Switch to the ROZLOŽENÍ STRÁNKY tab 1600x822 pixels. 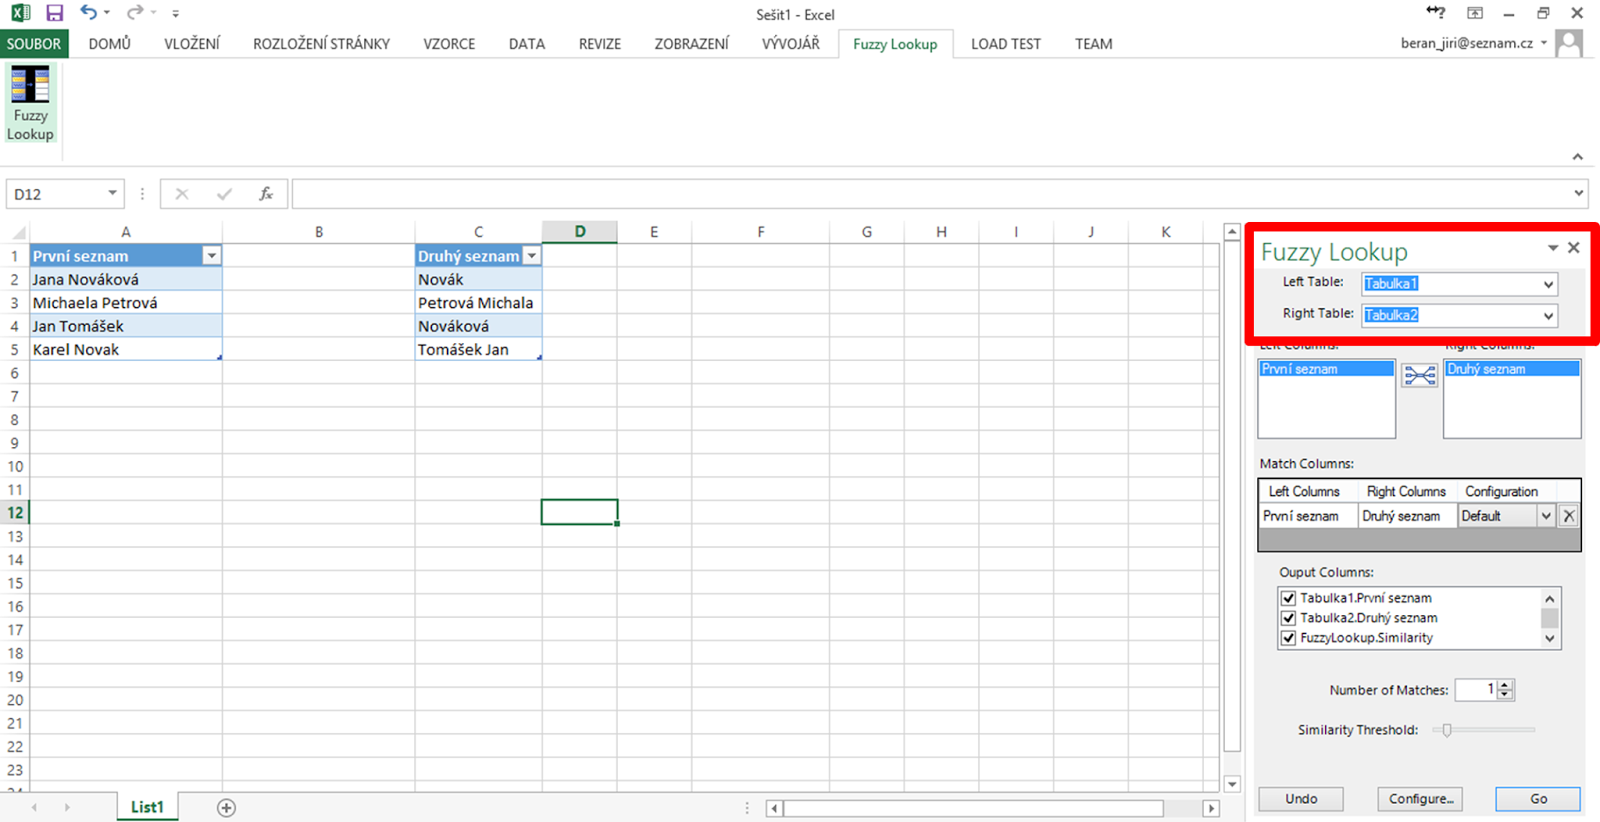(321, 44)
